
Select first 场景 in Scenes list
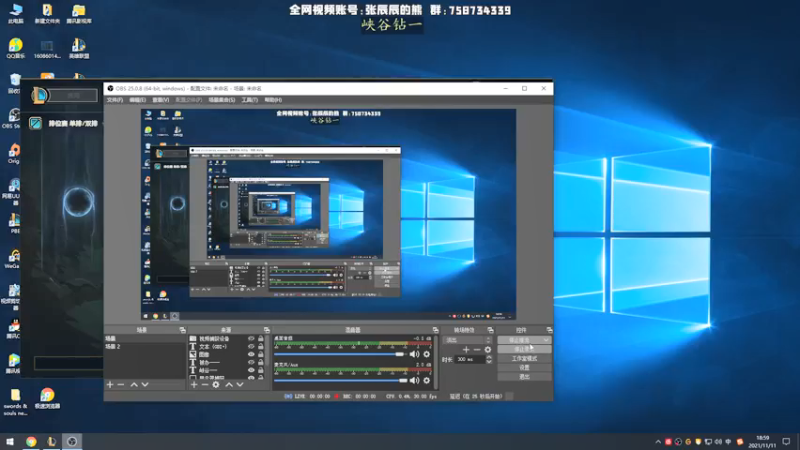[144, 338]
